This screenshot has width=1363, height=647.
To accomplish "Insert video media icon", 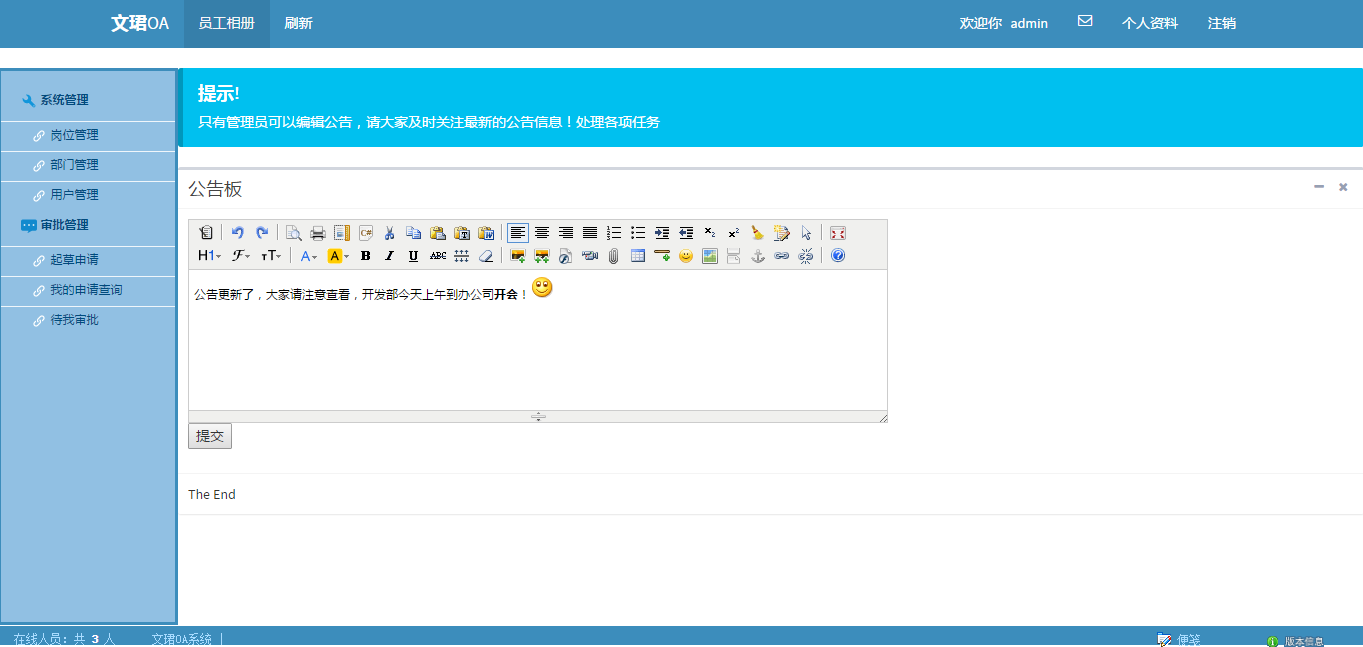I will (590, 256).
